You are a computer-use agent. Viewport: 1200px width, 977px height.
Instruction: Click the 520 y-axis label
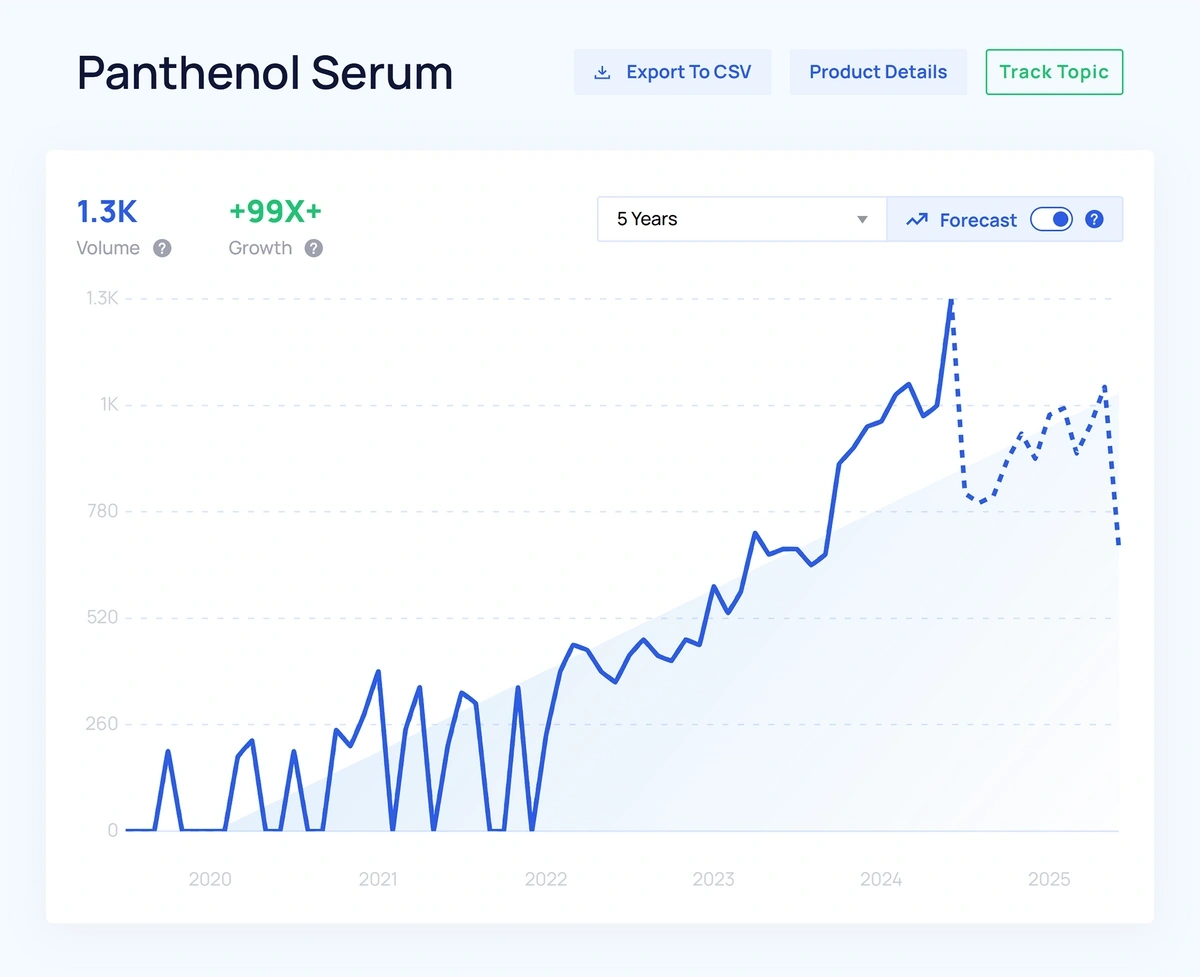(x=104, y=617)
